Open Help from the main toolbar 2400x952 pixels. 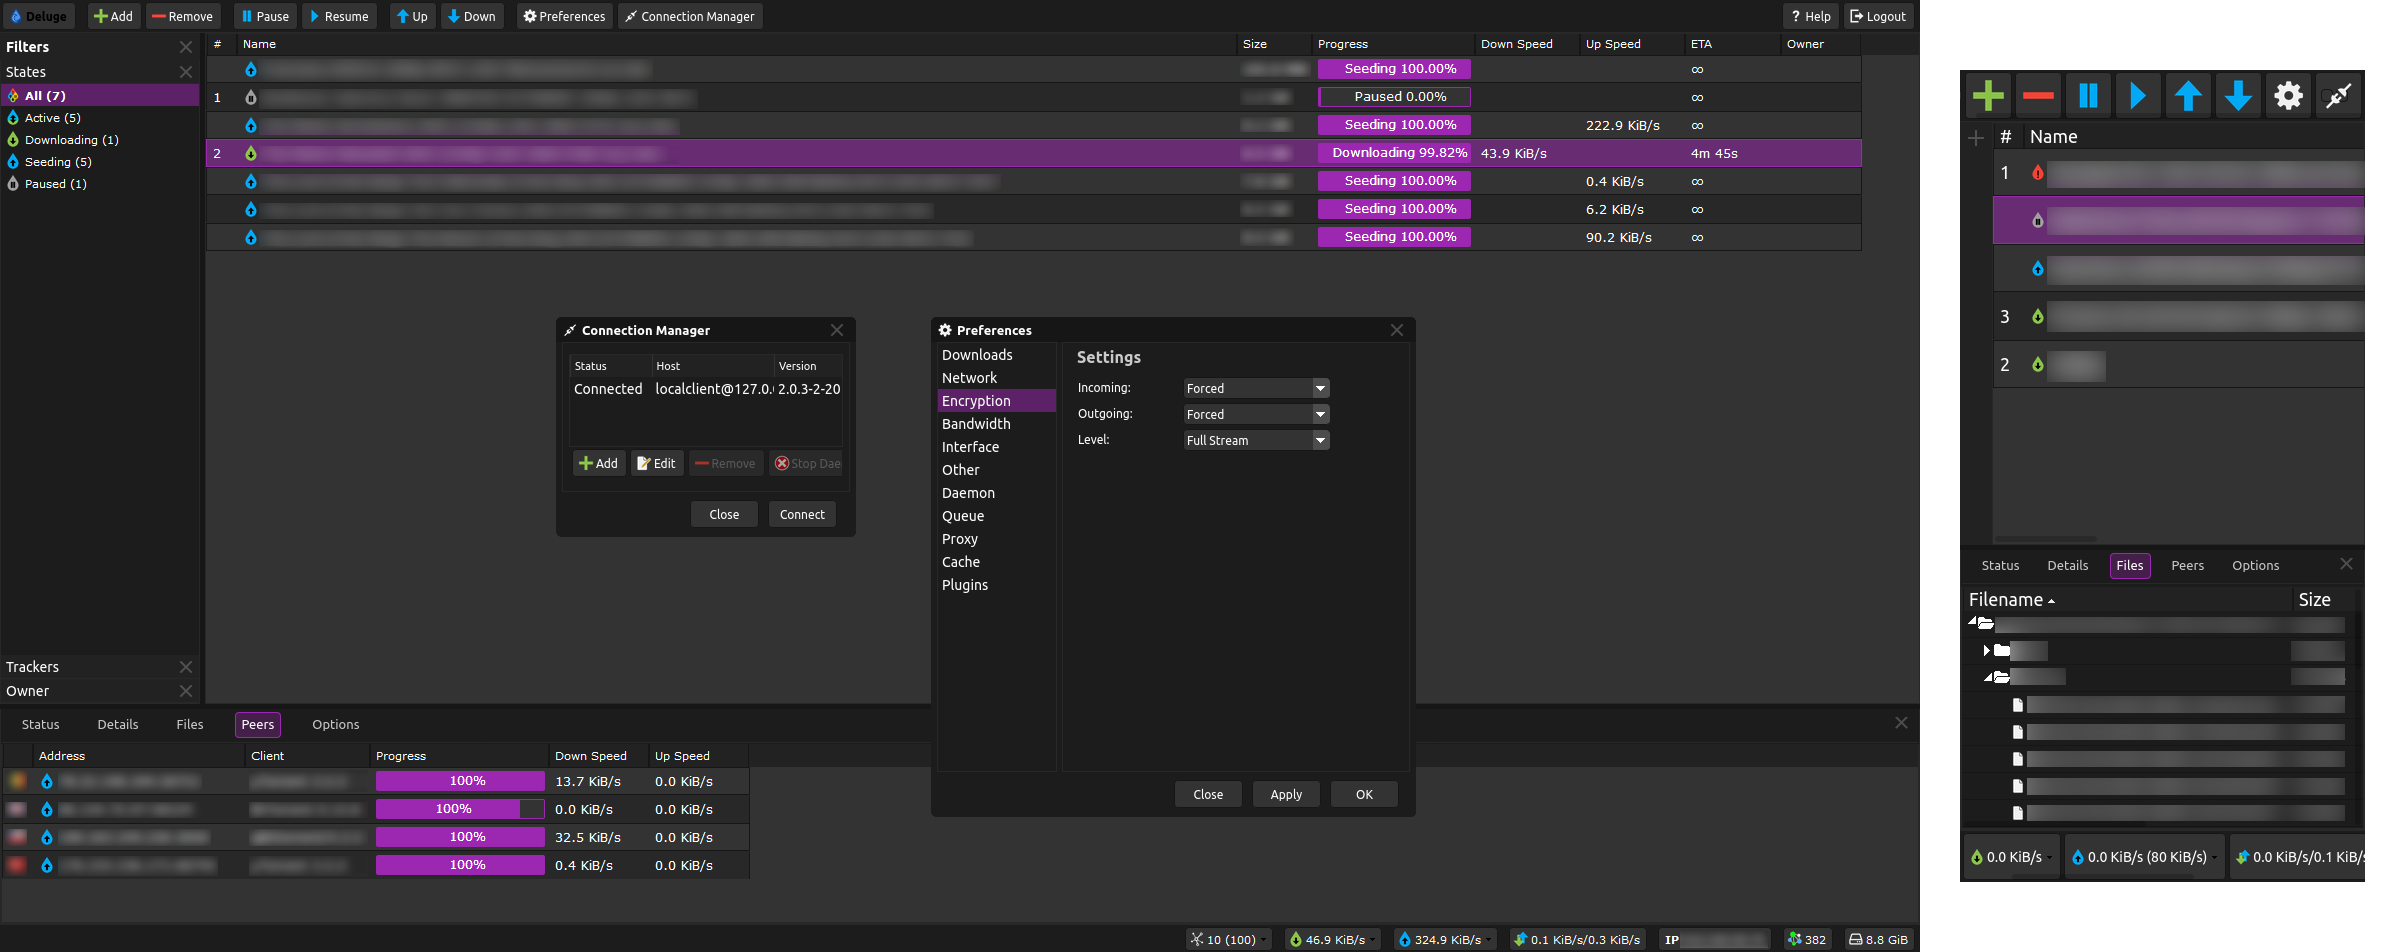point(1811,16)
